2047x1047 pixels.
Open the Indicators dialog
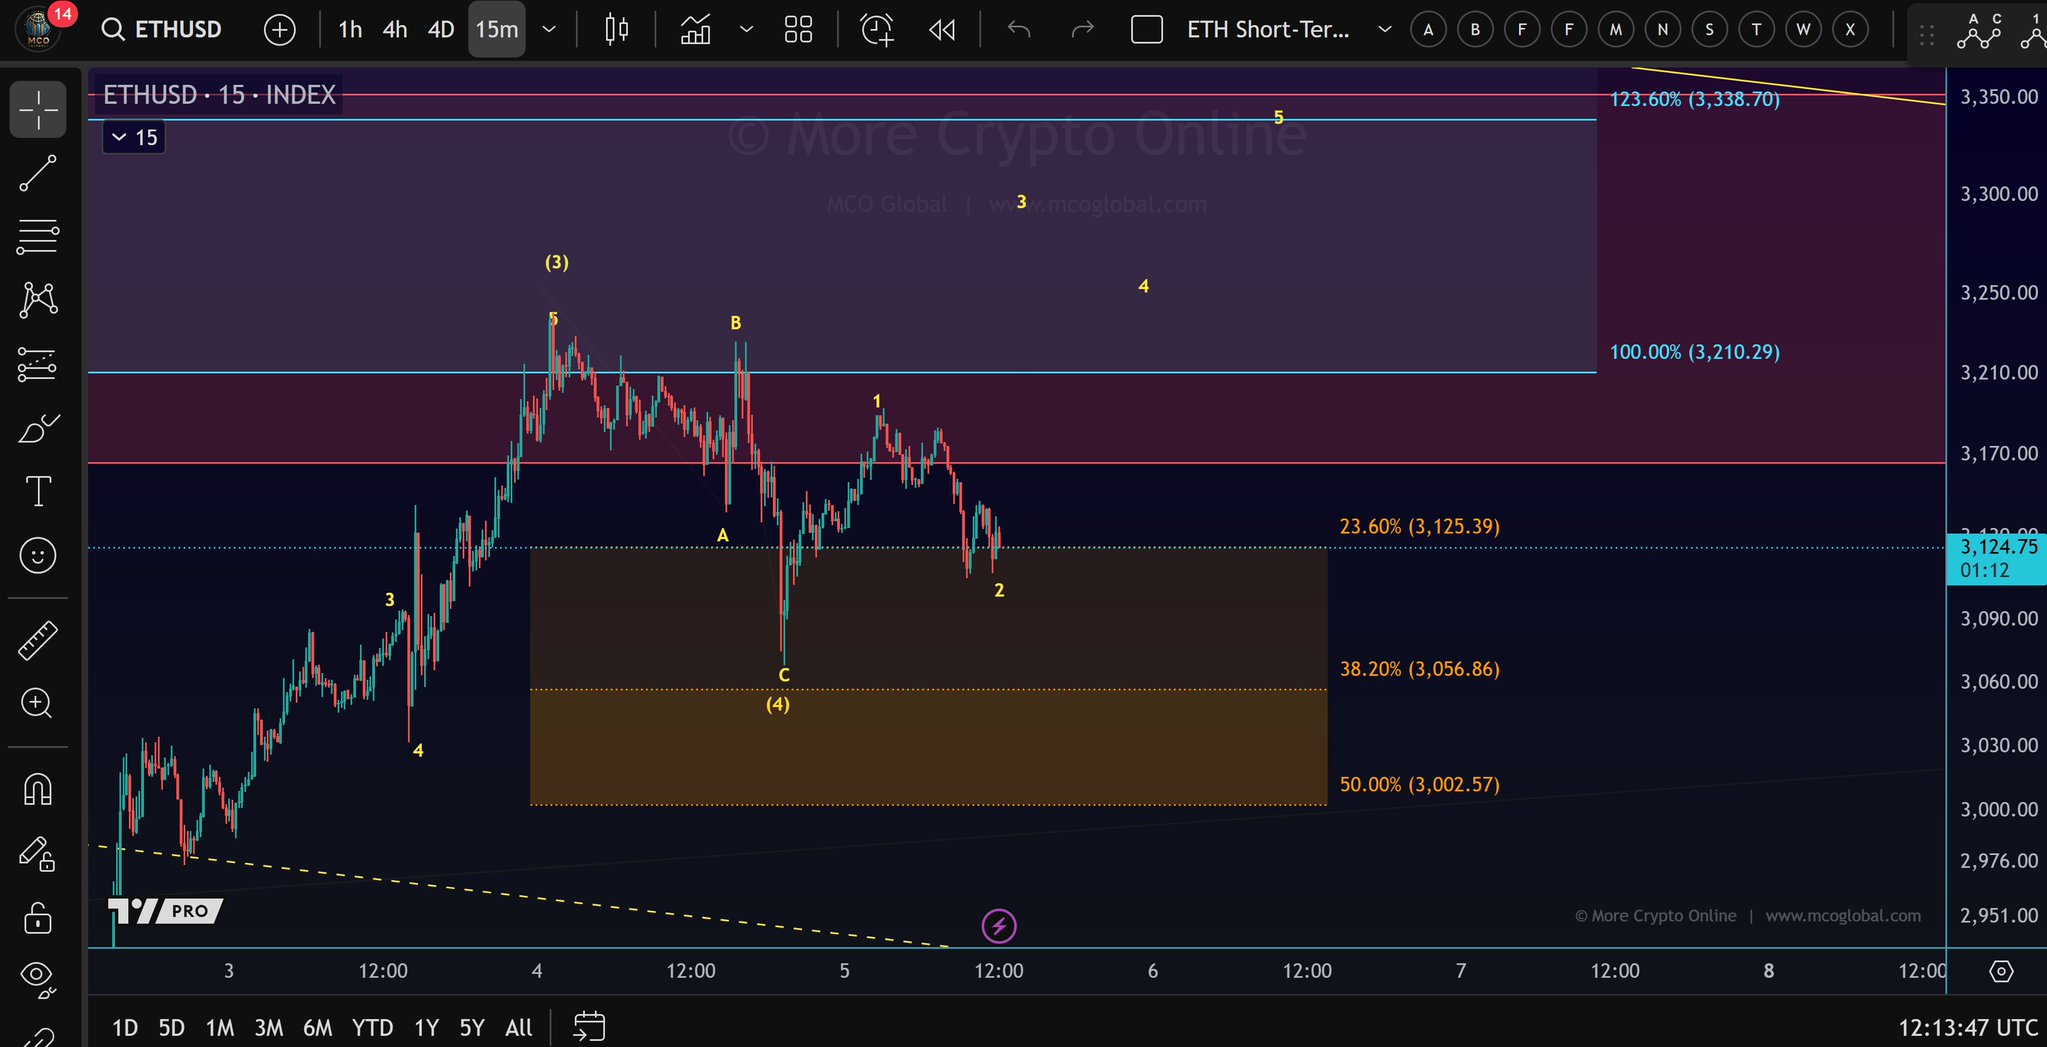696,30
